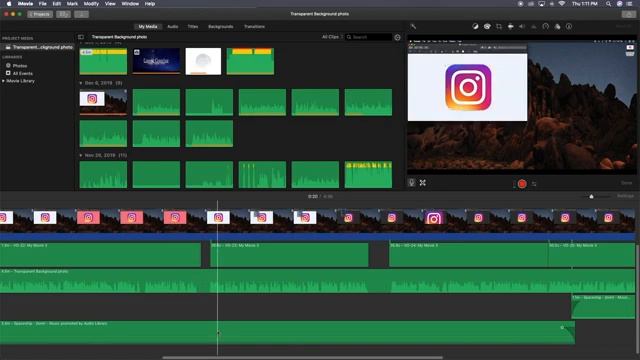This screenshot has width=640, height=360.
Task: Select the cropping tool in the viewer toolbar
Action: click(x=499, y=27)
